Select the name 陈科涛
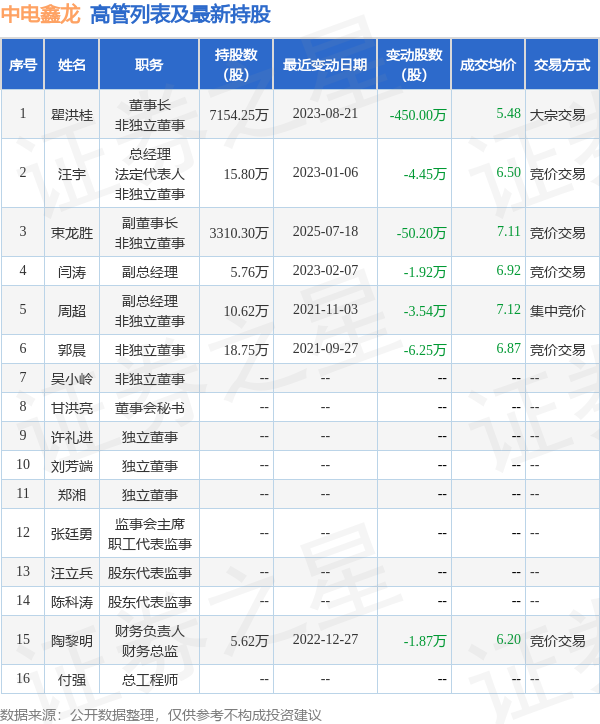The image size is (600, 724). click(72, 602)
